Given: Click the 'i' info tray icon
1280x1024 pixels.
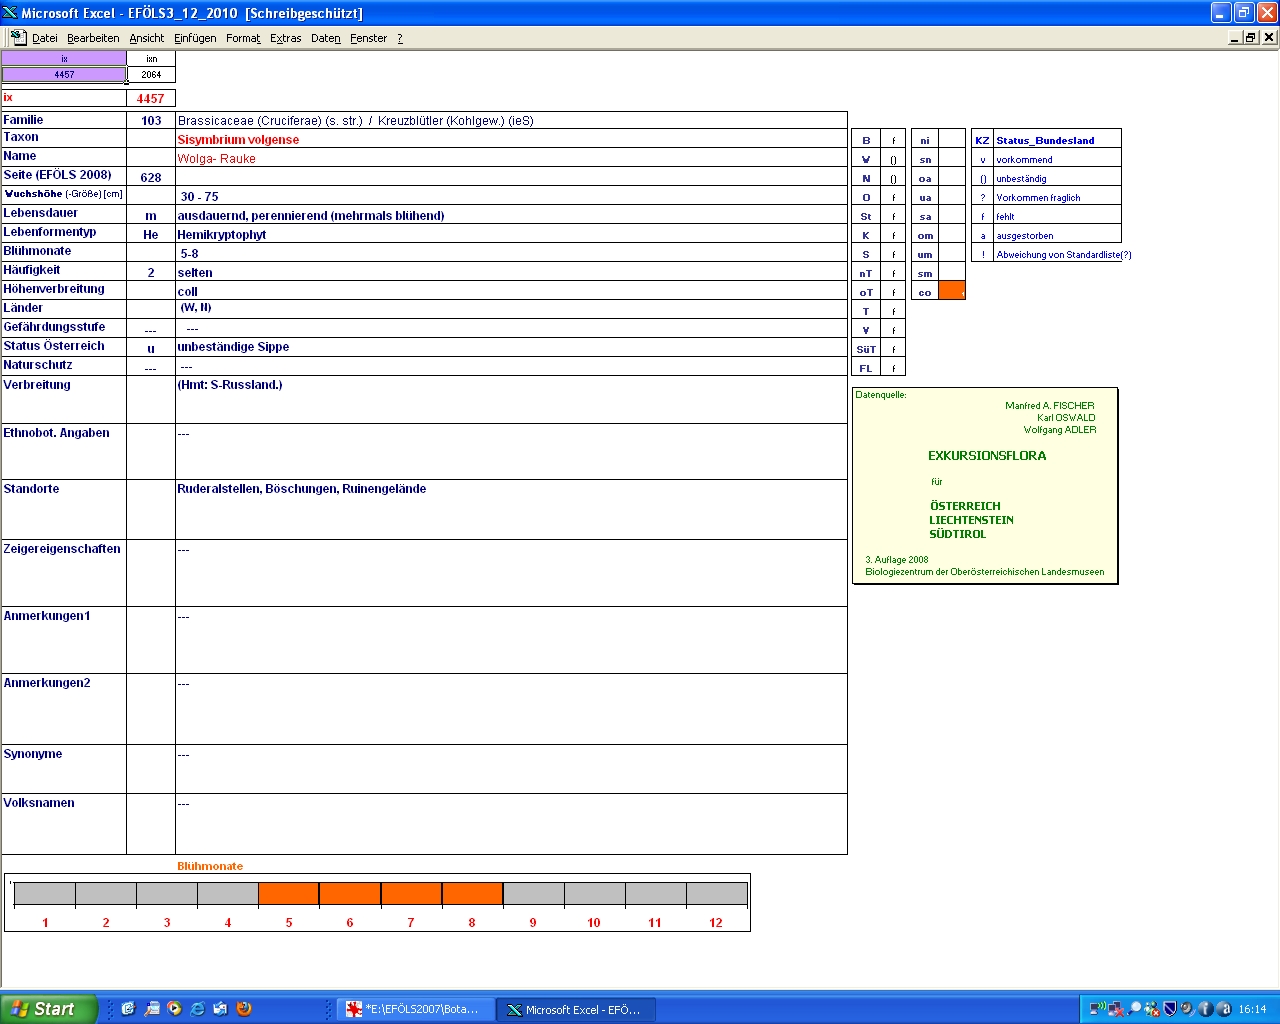Looking at the screenshot, I should [x=1205, y=1009].
